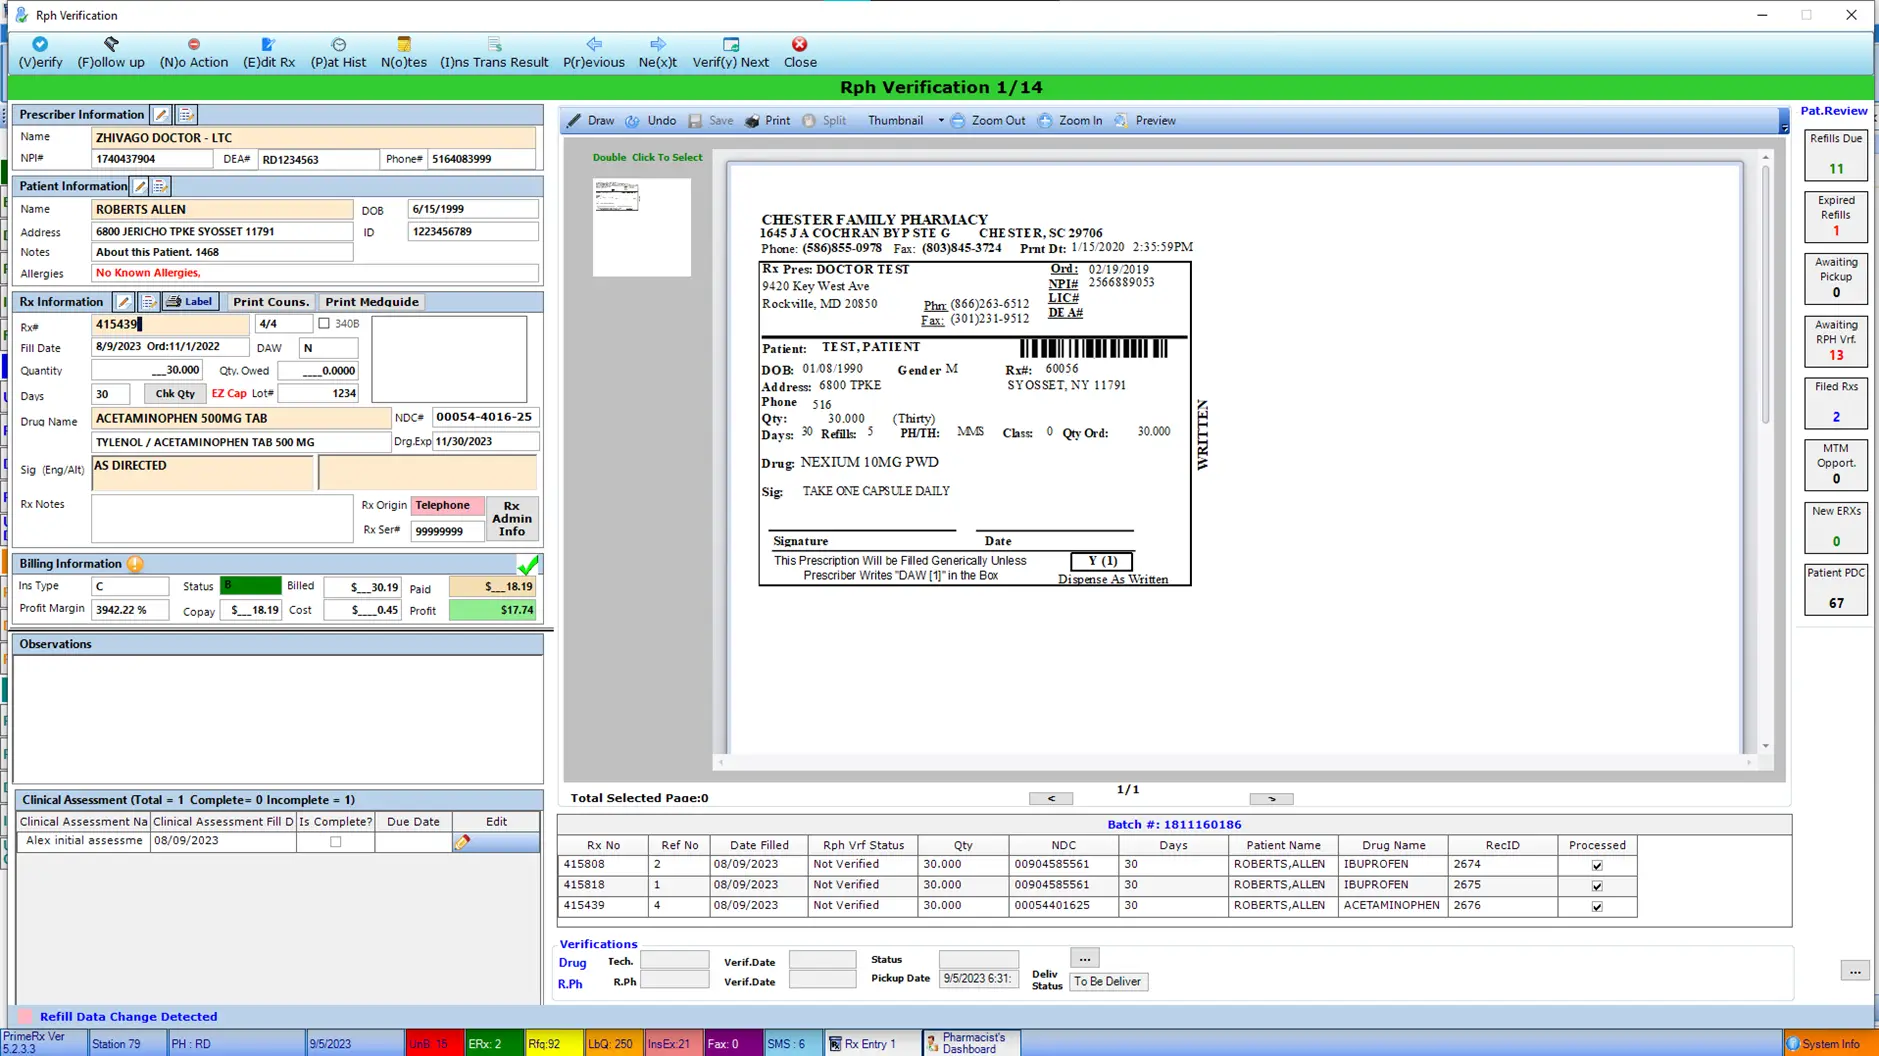The width and height of the screenshot is (1879, 1056).
Task: Edit Prescriber Information with pencil icon
Action: 161,115
